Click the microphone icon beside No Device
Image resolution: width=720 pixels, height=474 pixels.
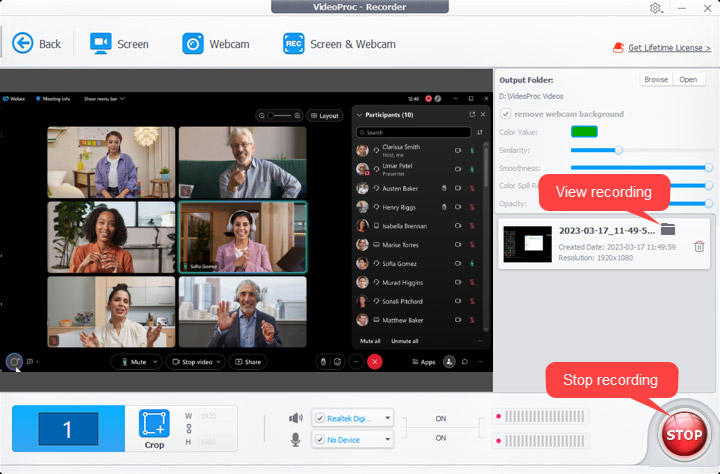(296, 440)
